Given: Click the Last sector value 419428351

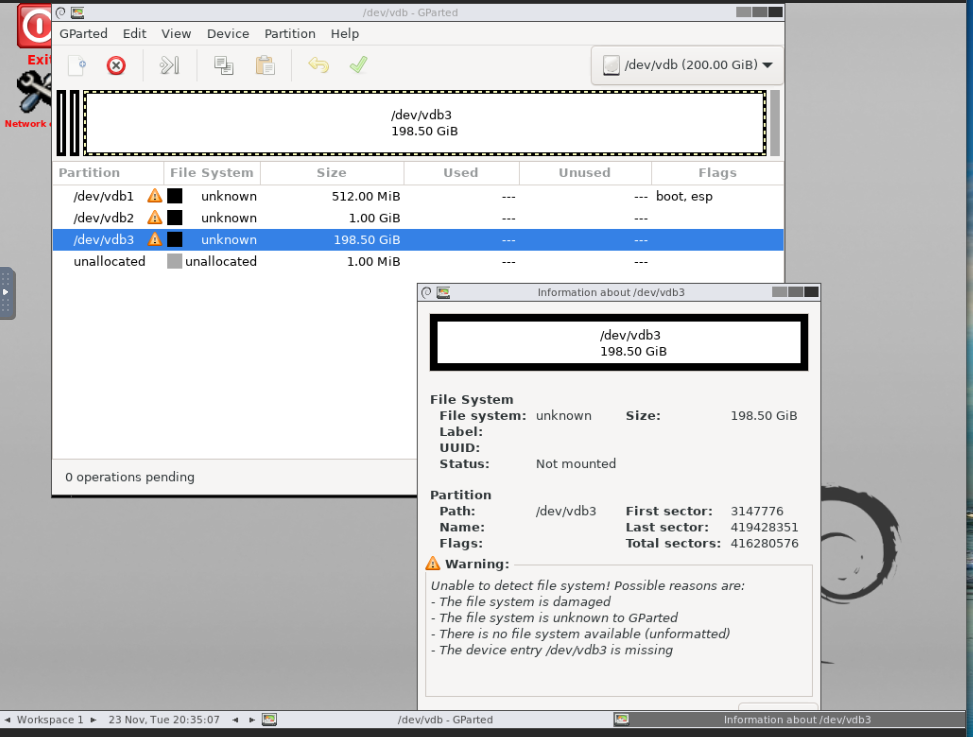Looking at the screenshot, I should [764, 527].
